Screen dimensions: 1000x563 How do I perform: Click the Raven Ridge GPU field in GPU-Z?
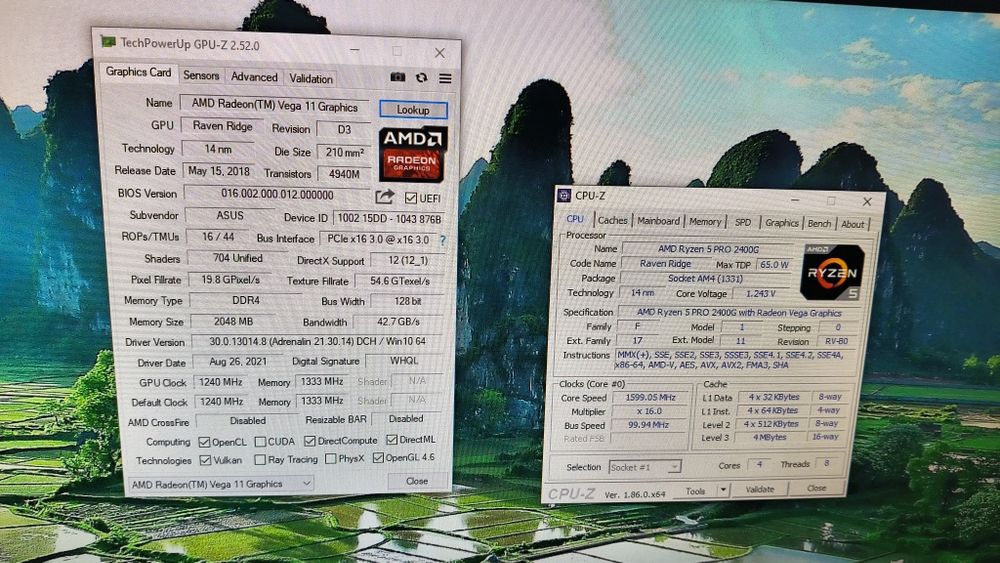[223, 126]
